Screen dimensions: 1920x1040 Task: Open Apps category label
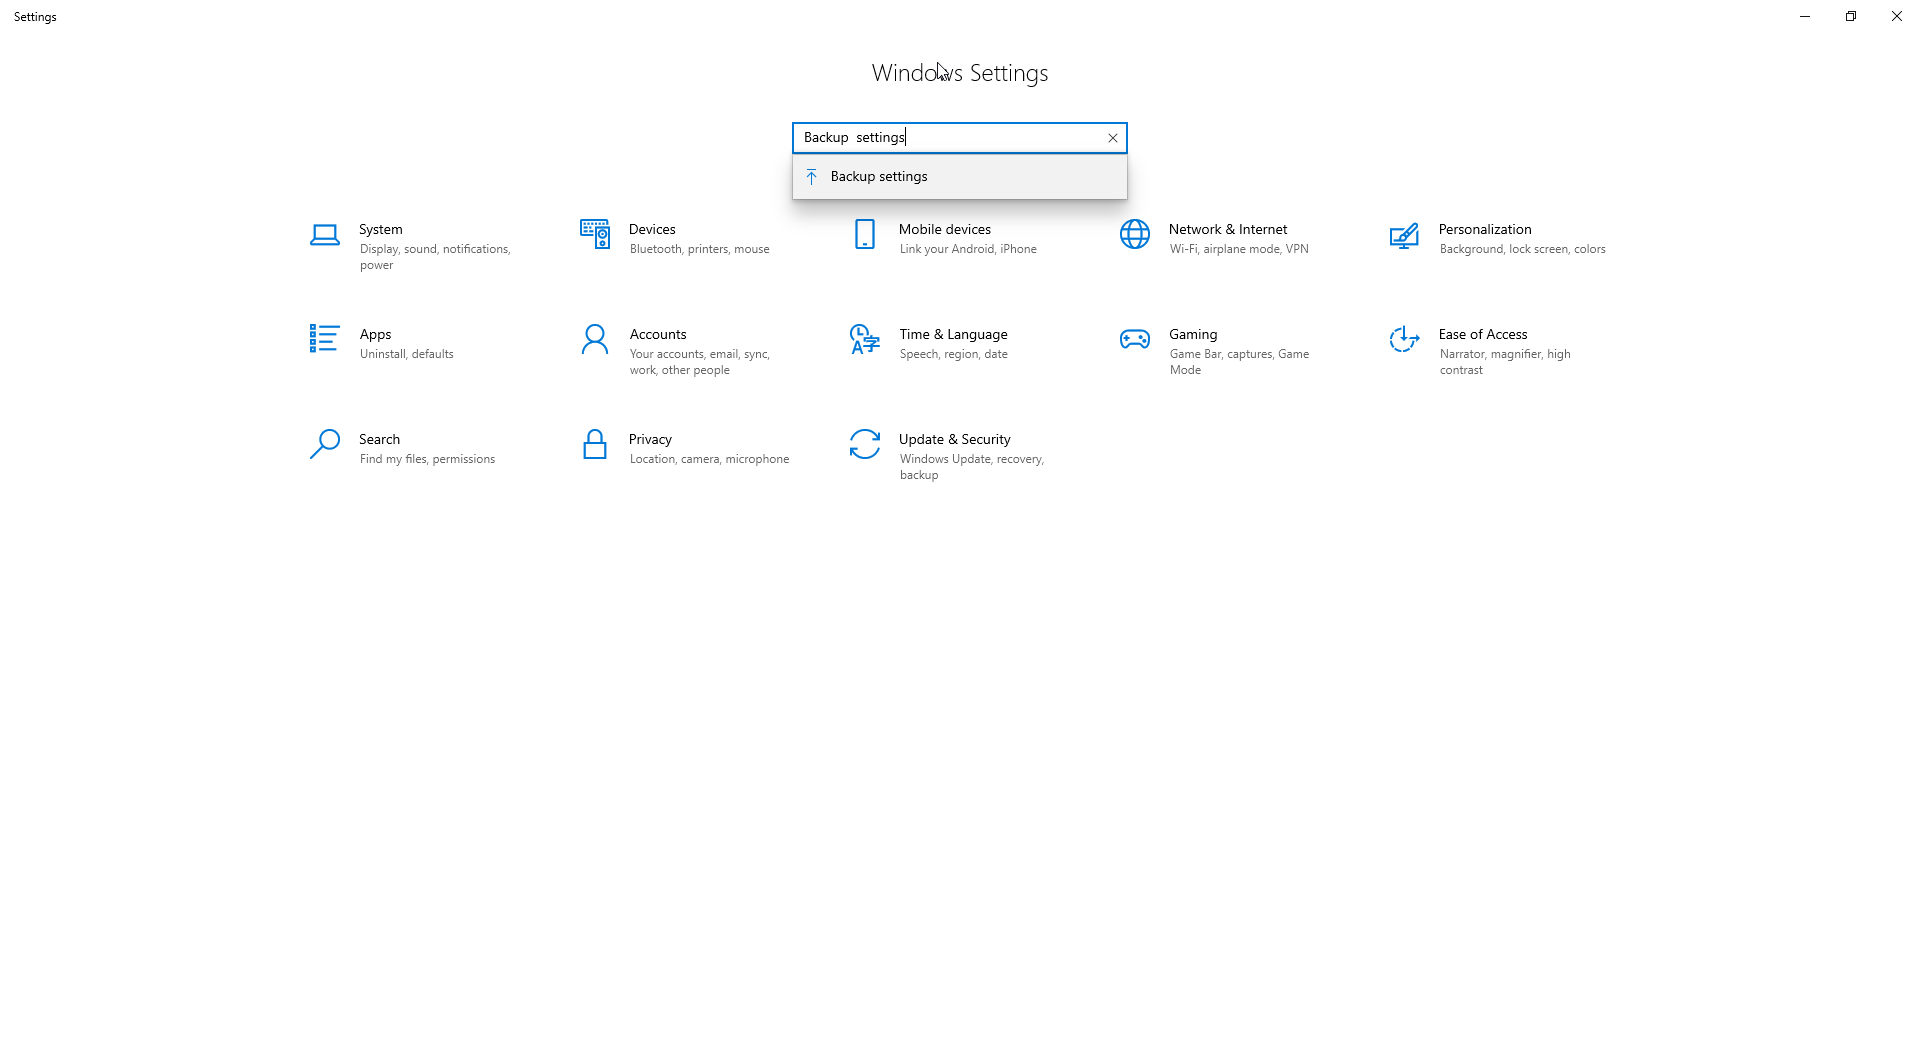pos(375,335)
